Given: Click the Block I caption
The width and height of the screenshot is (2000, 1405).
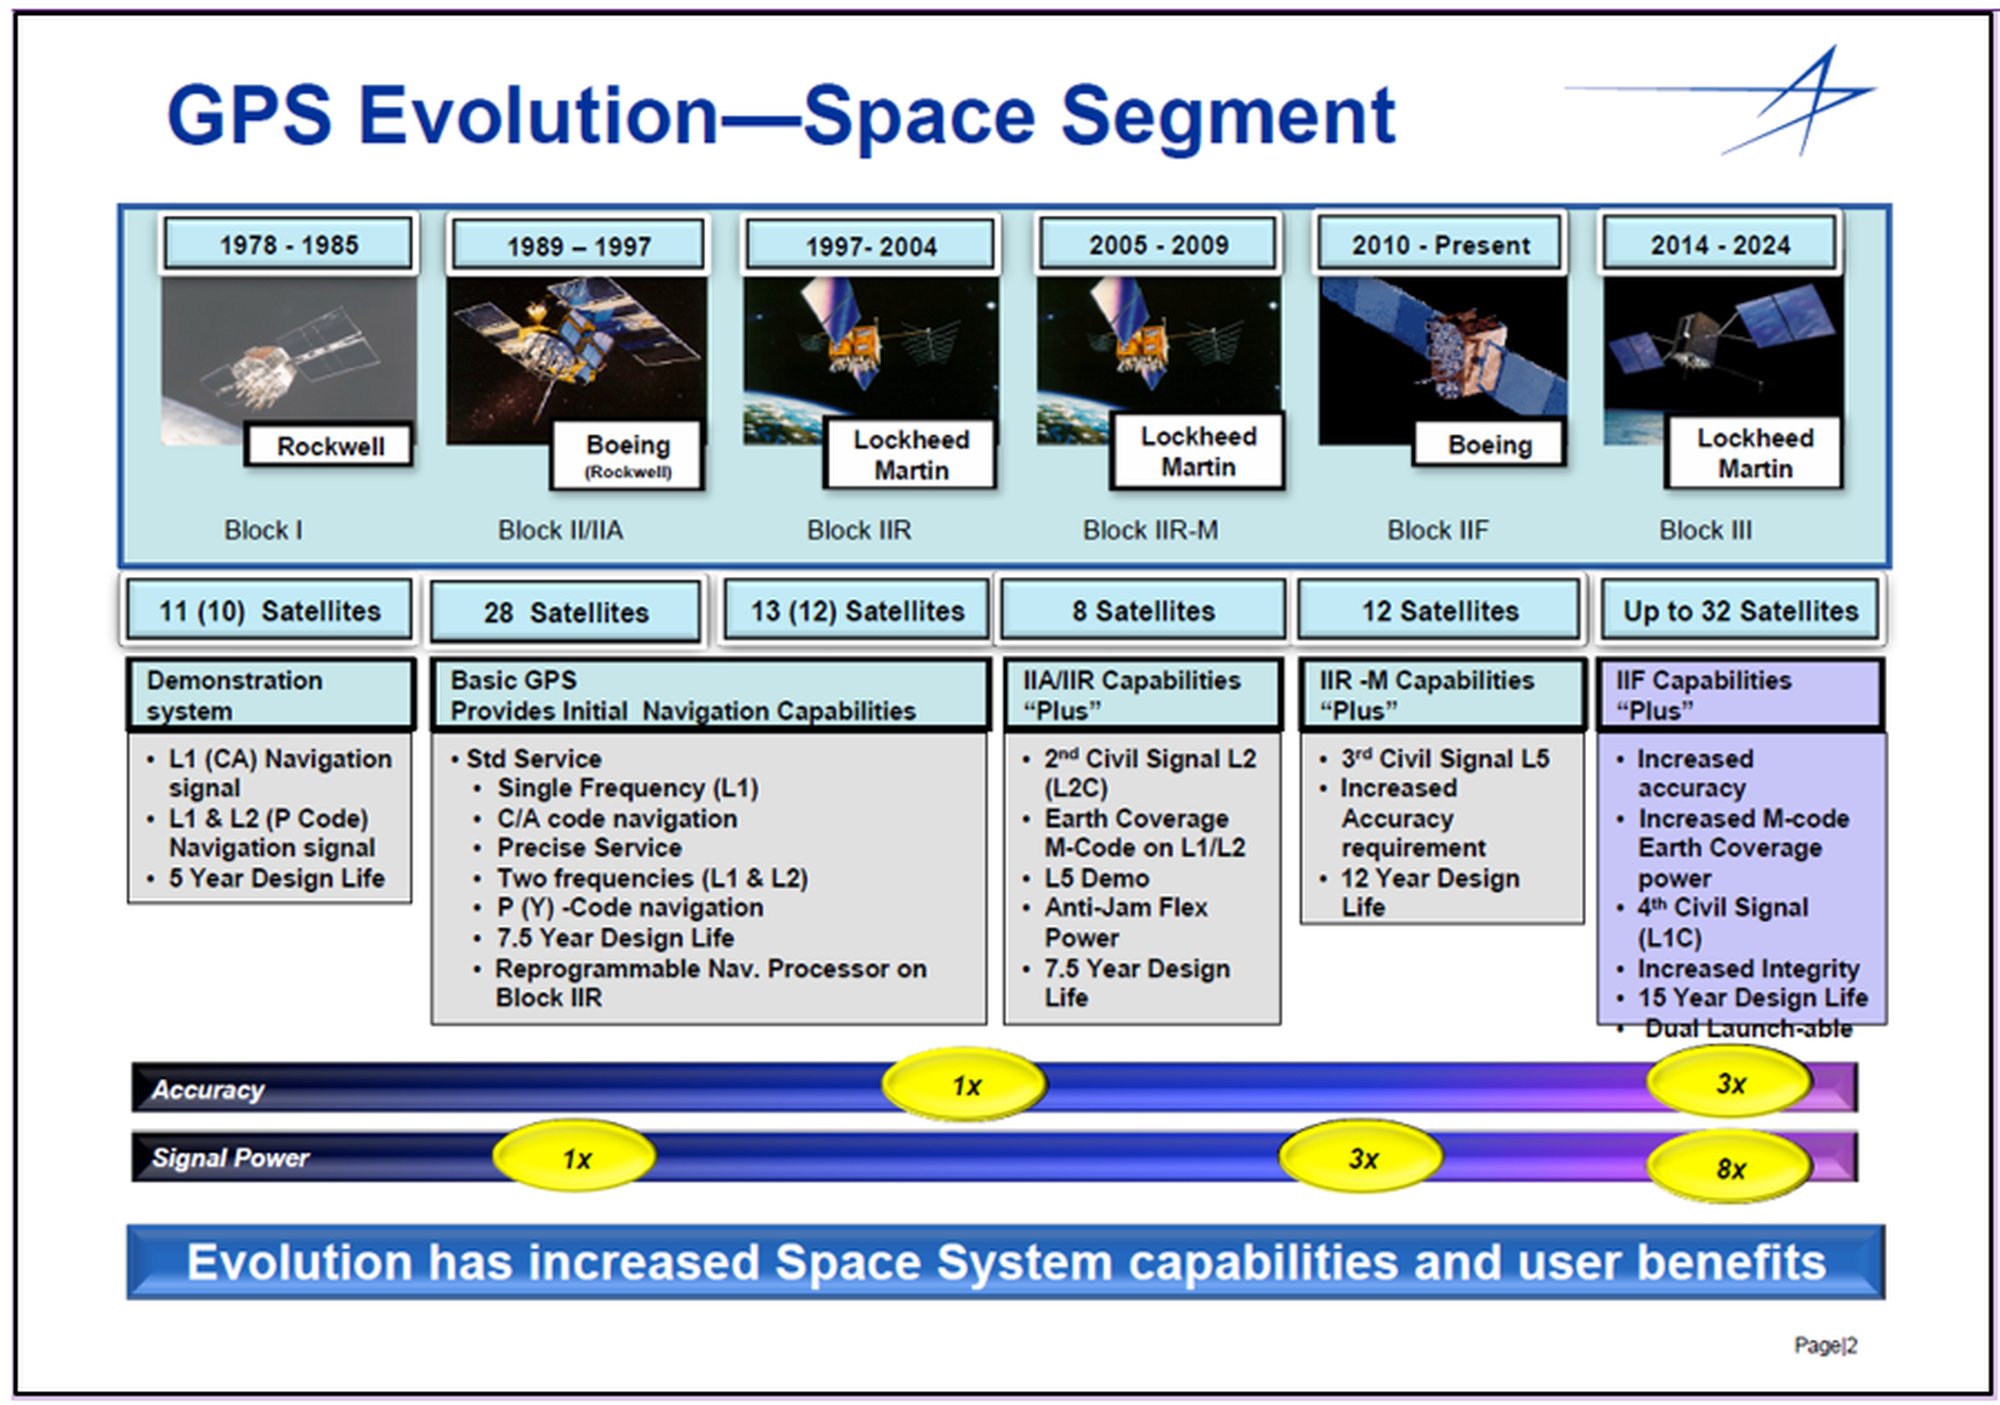Looking at the screenshot, I should click(x=263, y=530).
